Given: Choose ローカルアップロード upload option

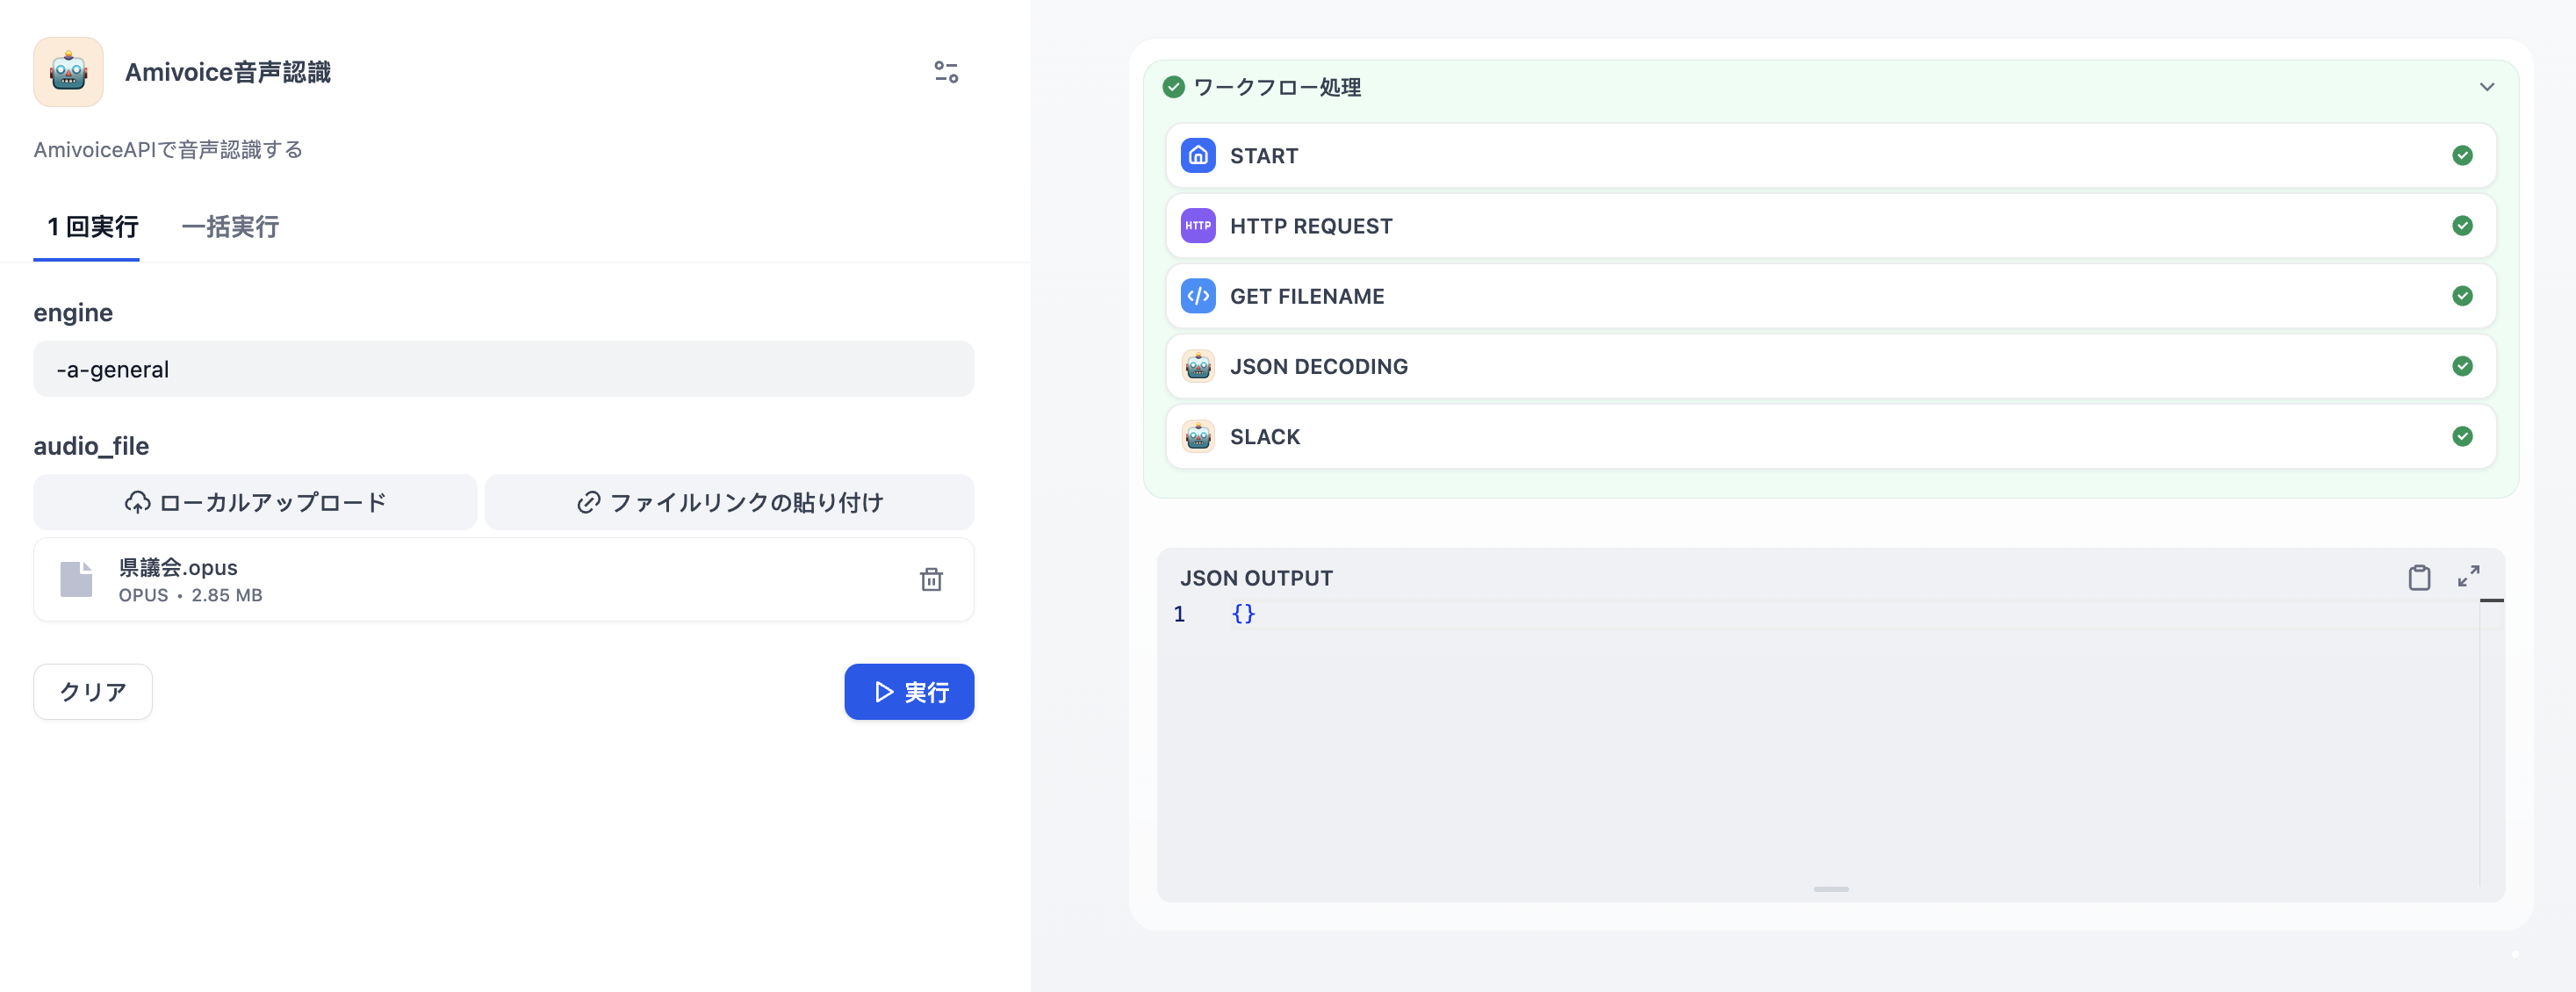Looking at the screenshot, I should tap(255, 502).
